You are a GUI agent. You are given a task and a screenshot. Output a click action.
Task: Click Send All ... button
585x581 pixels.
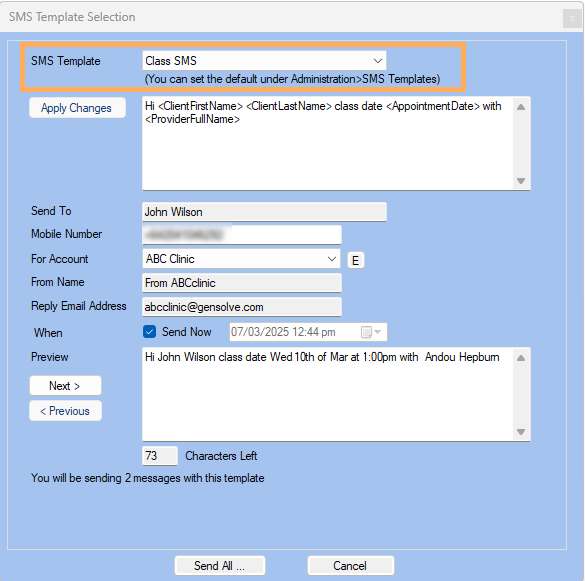click(x=220, y=566)
